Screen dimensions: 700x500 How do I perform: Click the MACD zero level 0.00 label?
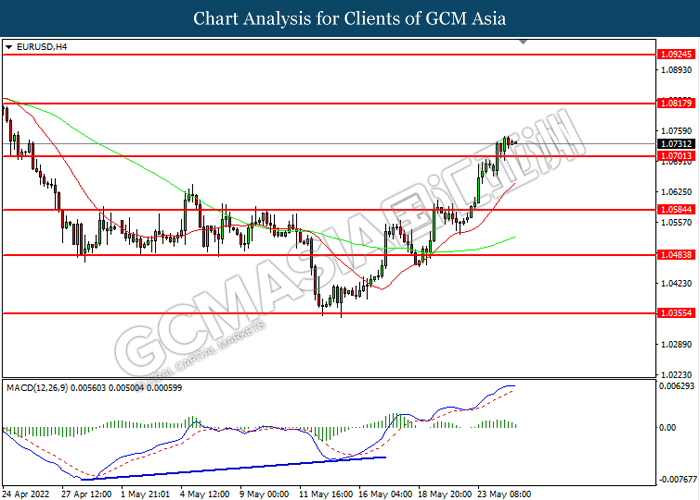(667, 428)
